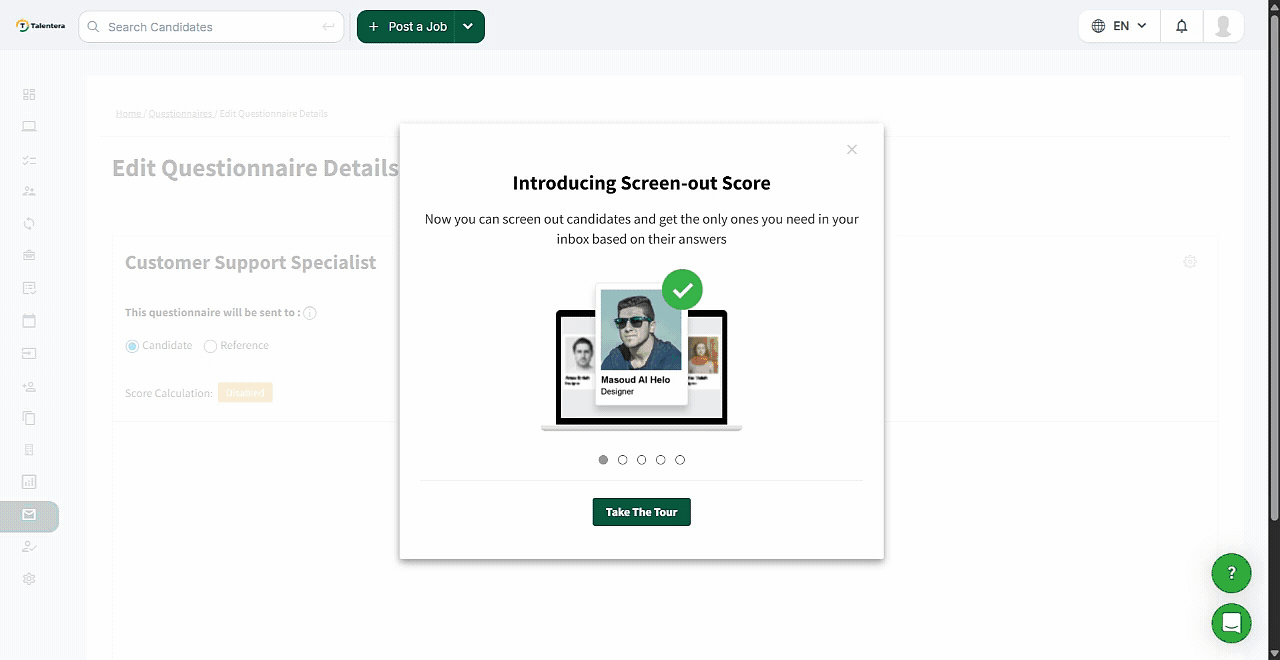Open Questionnaires breadcrumb link

pyautogui.click(x=180, y=114)
